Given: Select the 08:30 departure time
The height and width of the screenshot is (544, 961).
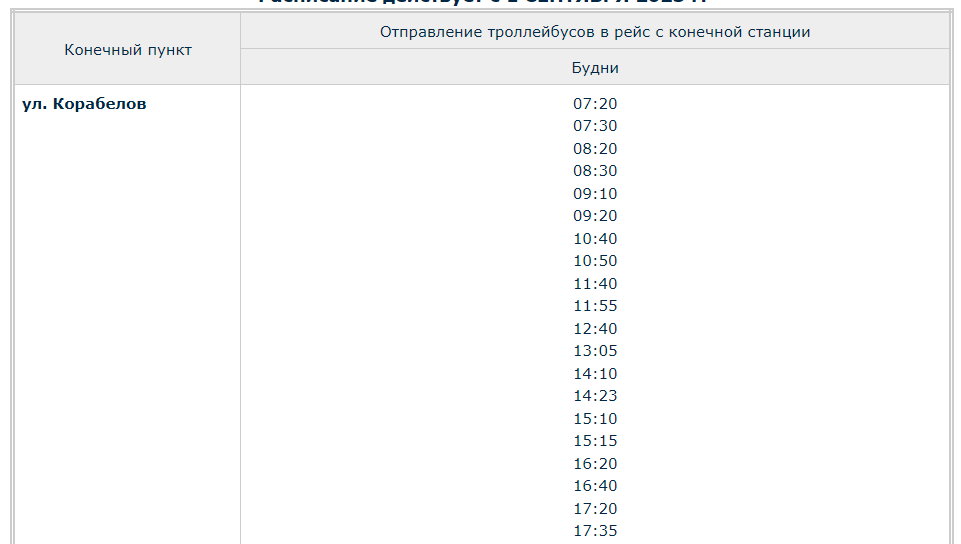Looking at the screenshot, I should pyautogui.click(x=594, y=171).
